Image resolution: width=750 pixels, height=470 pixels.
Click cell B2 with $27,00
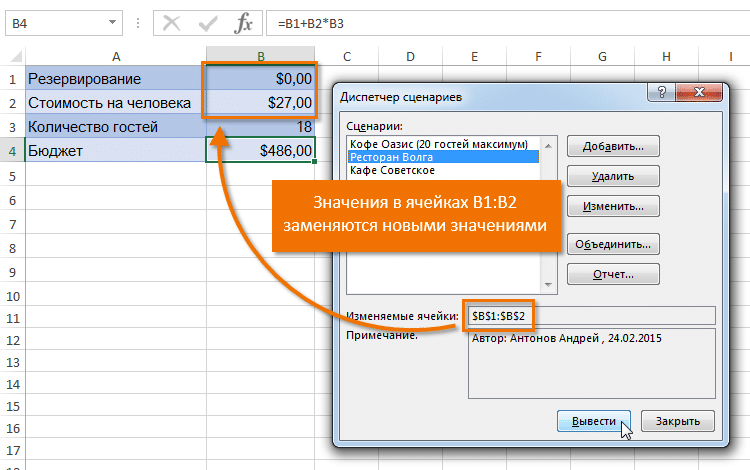[261, 102]
